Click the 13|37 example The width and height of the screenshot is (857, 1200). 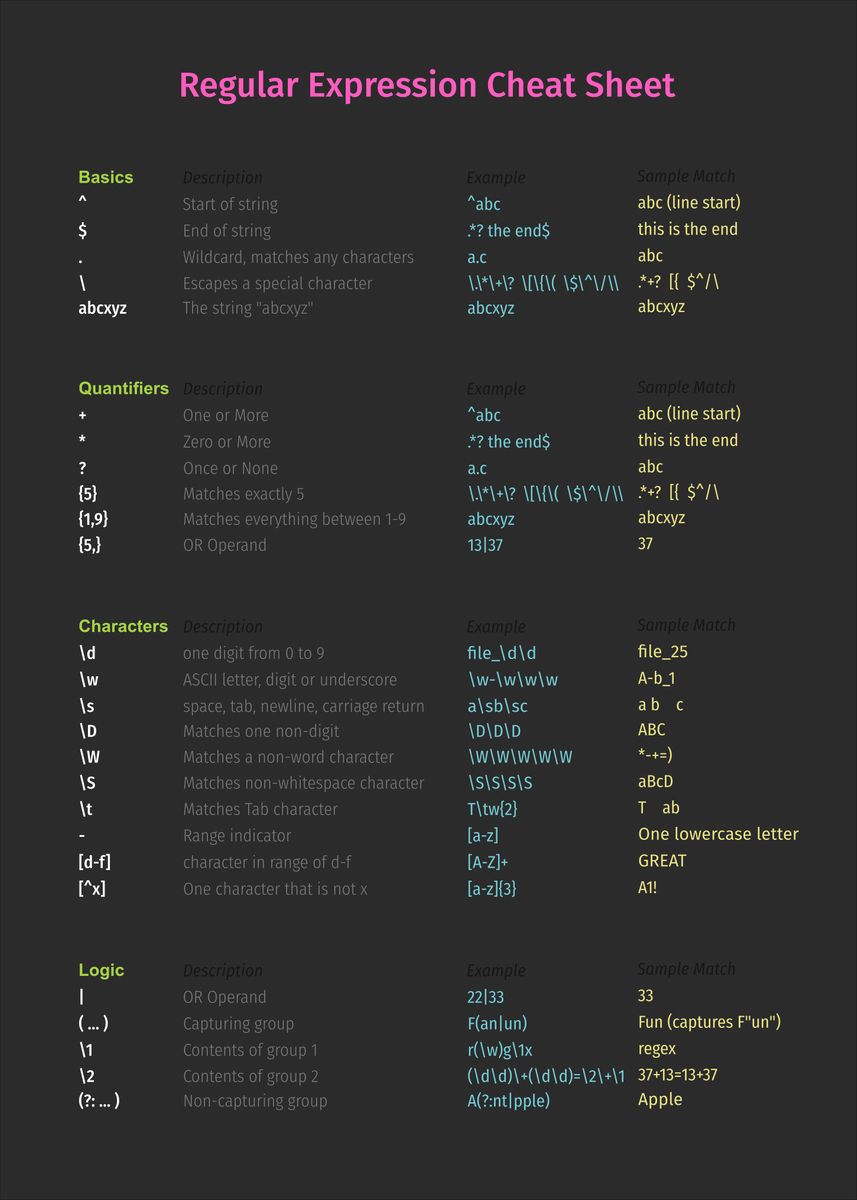tap(485, 545)
